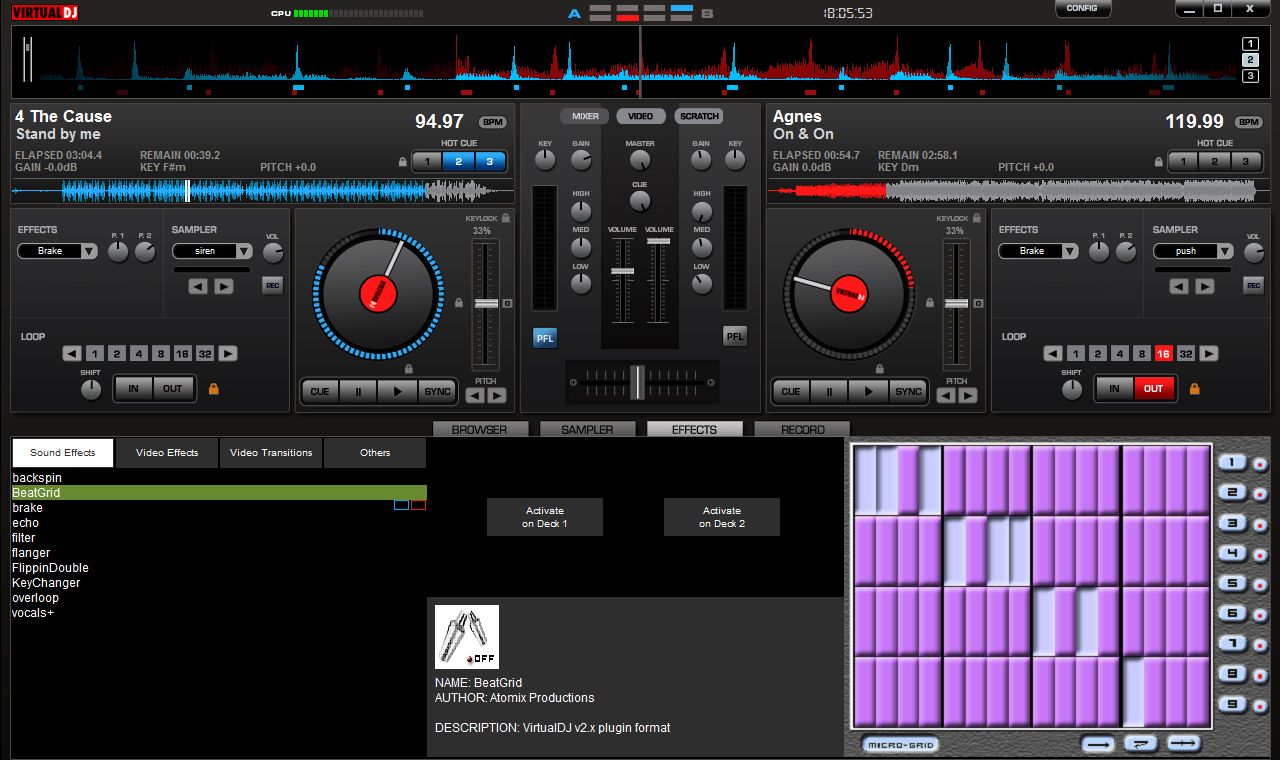Screen dimensions: 1280x760
Task: Open left deck effects dropdown Brake
Action: click(58, 251)
